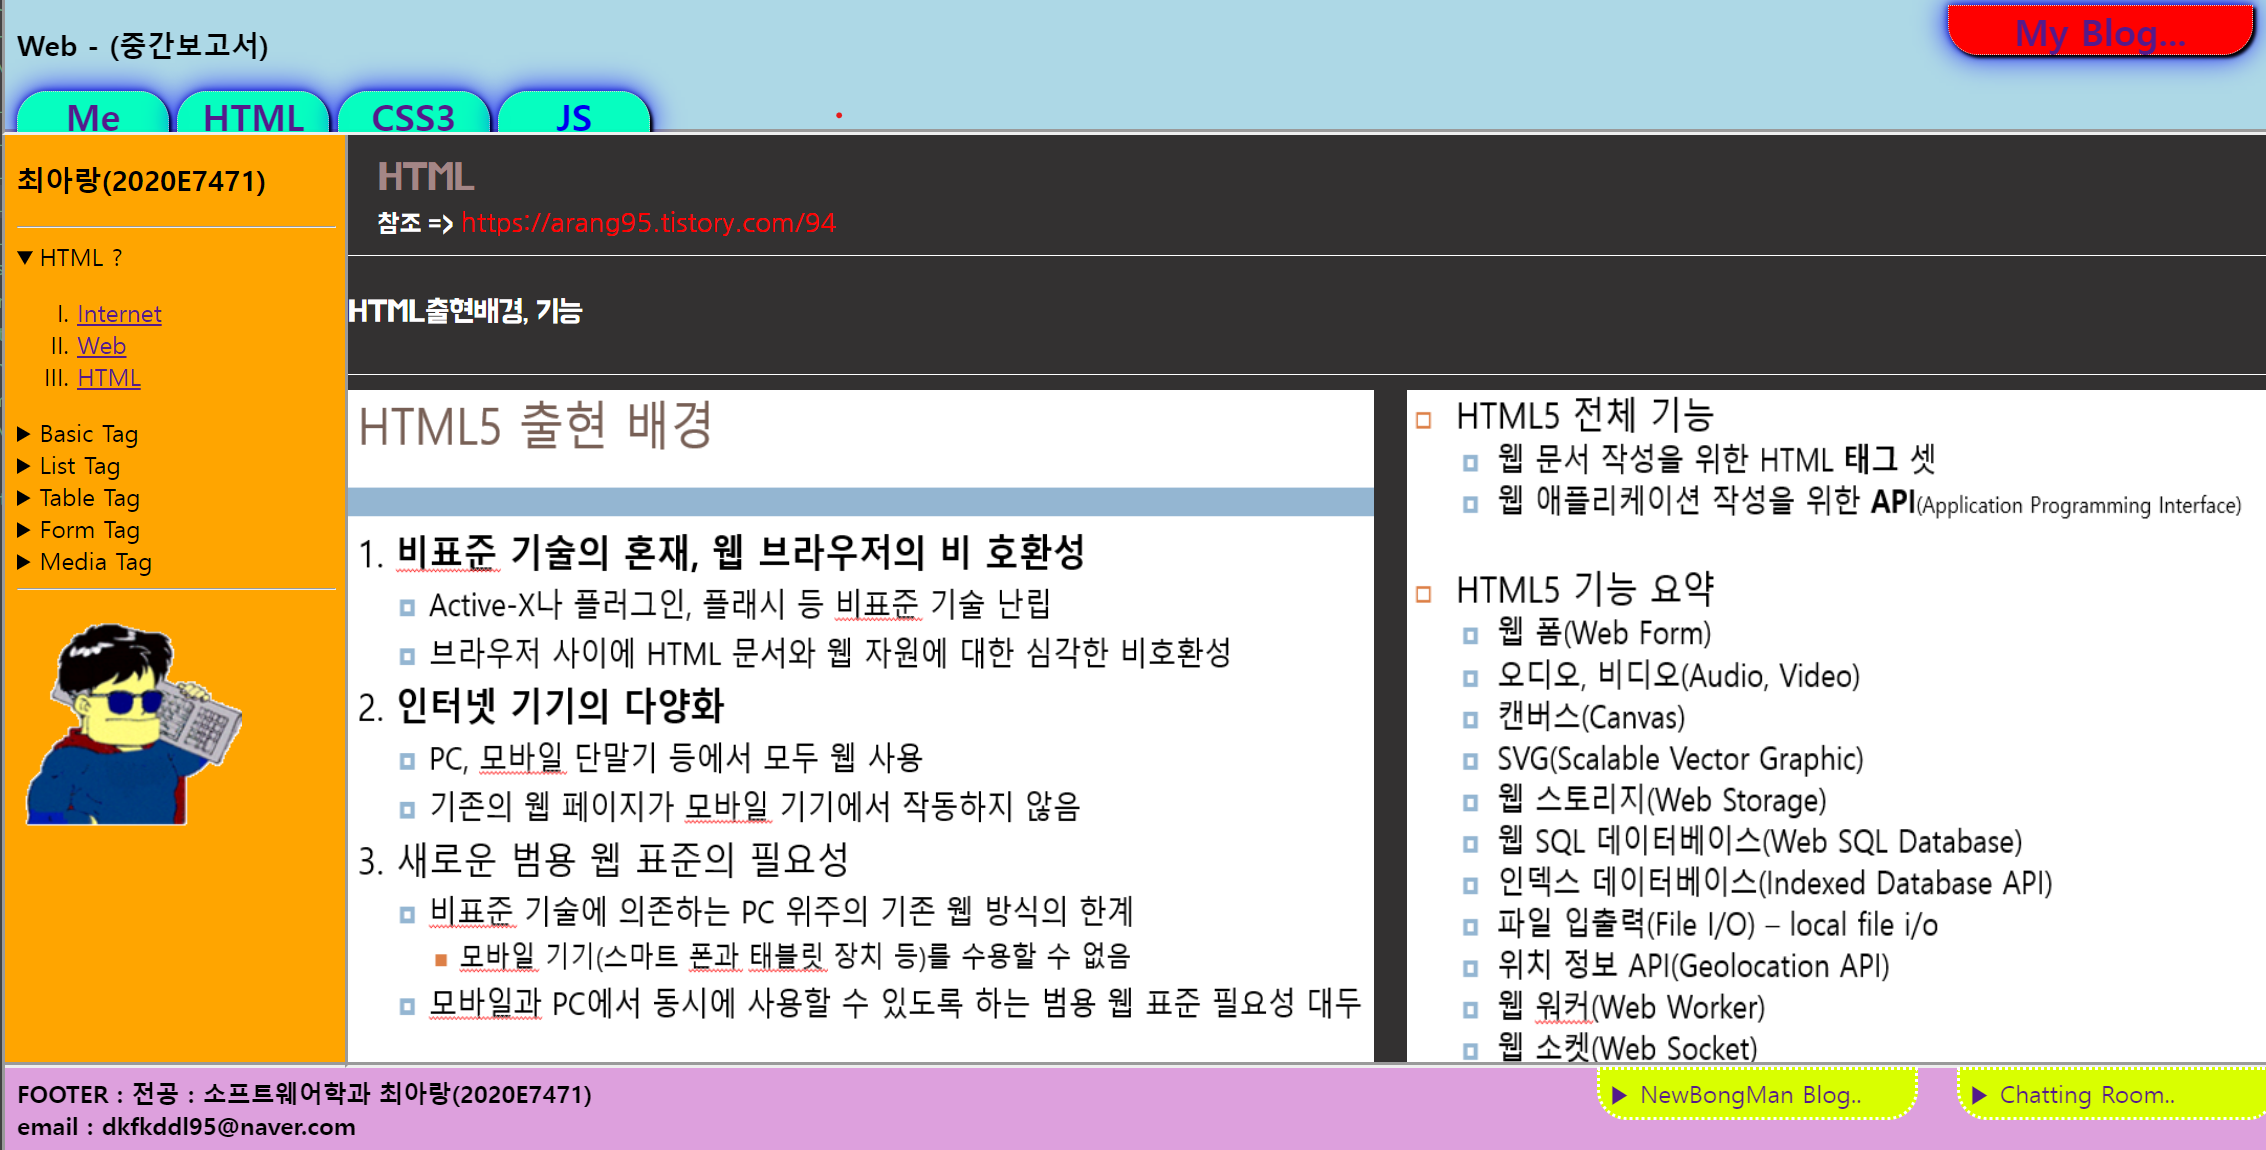The image size is (2266, 1150).
Task: Expand the Chatting Room footer item
Action: (x=2086, y=1095)
